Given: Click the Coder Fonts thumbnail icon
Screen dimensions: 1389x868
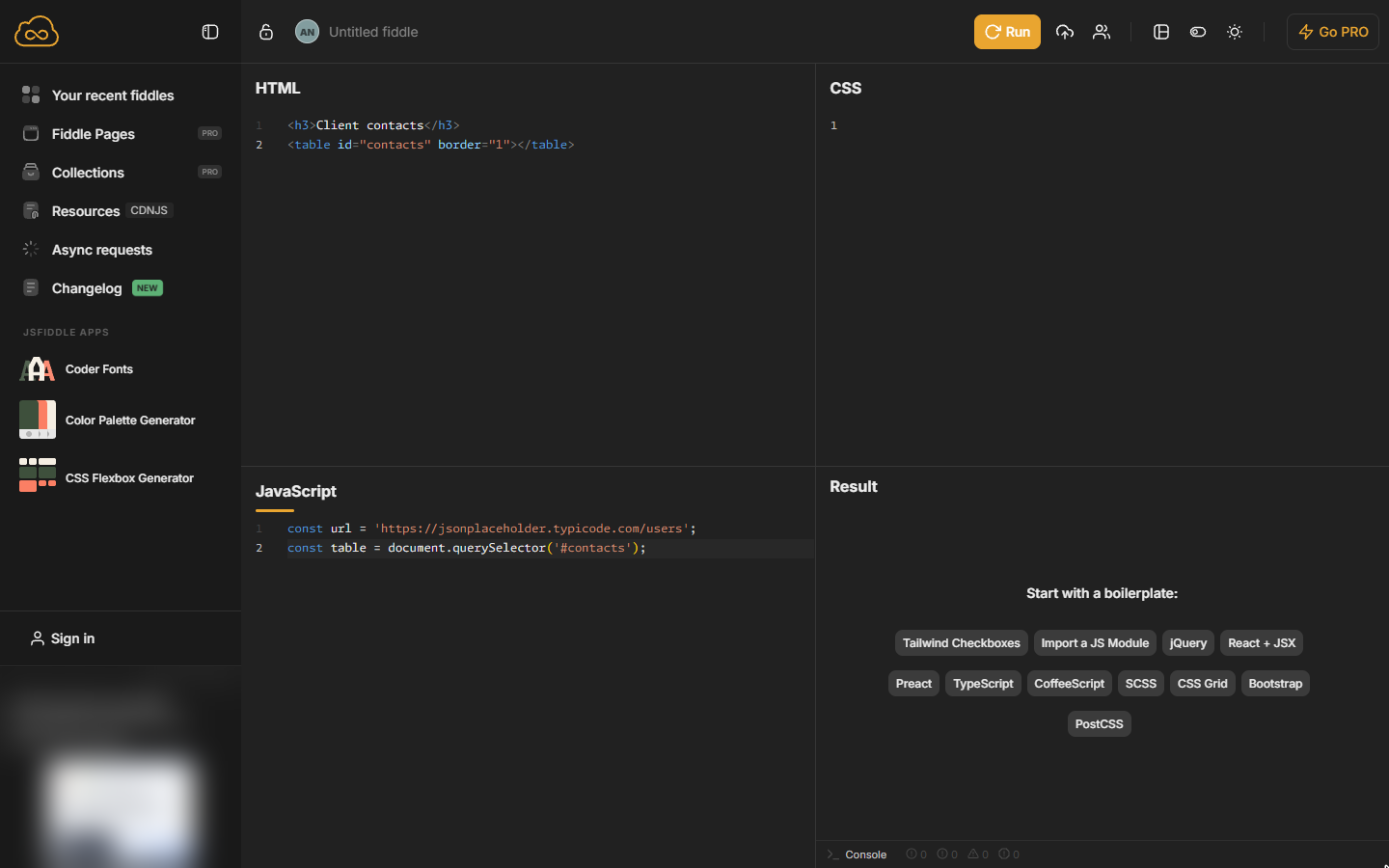Looking at the screenshot, I should point(37,369).
